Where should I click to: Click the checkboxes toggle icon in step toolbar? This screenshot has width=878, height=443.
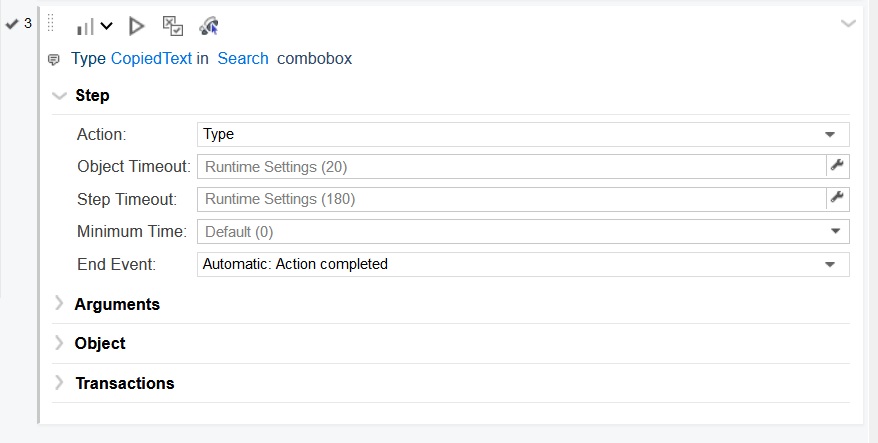(173, 26)
